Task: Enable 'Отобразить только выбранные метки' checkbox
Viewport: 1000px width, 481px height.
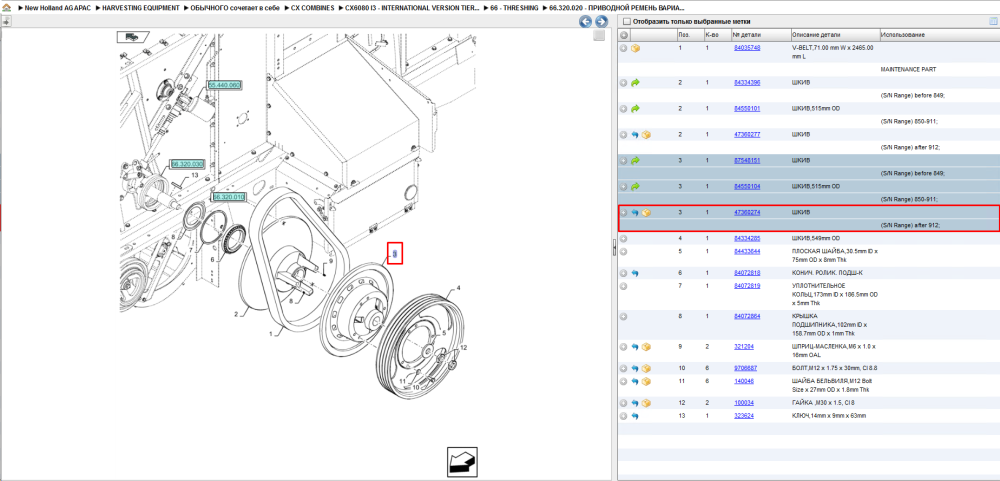Action: point(627,22)
